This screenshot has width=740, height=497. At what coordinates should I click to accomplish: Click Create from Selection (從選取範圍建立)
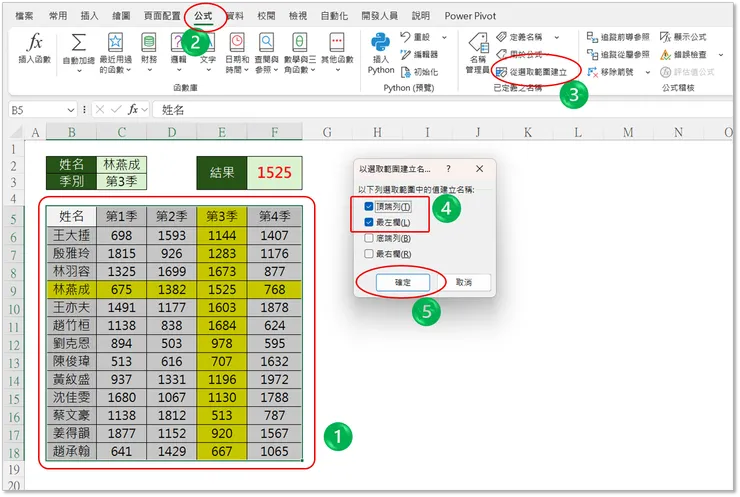click(531, 72)
